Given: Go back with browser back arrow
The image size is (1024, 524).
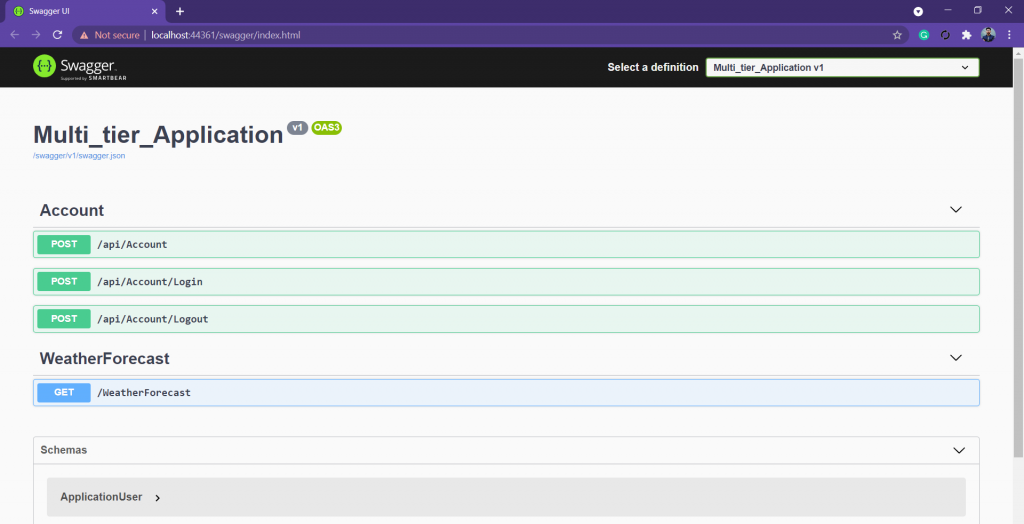Looking at the screenshot, I should [x=14, y=35].
